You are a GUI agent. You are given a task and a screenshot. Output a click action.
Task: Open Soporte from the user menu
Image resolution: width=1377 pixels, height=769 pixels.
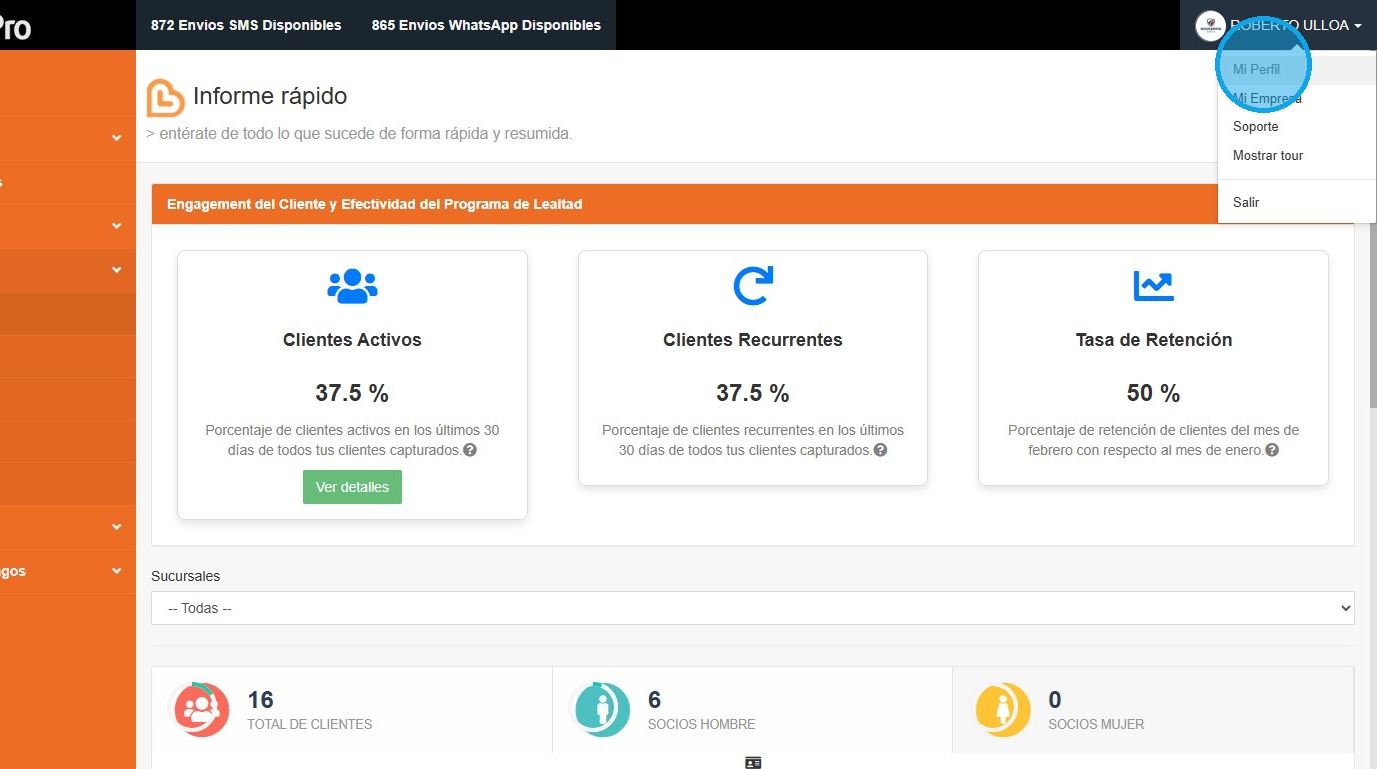point(1297,127)
